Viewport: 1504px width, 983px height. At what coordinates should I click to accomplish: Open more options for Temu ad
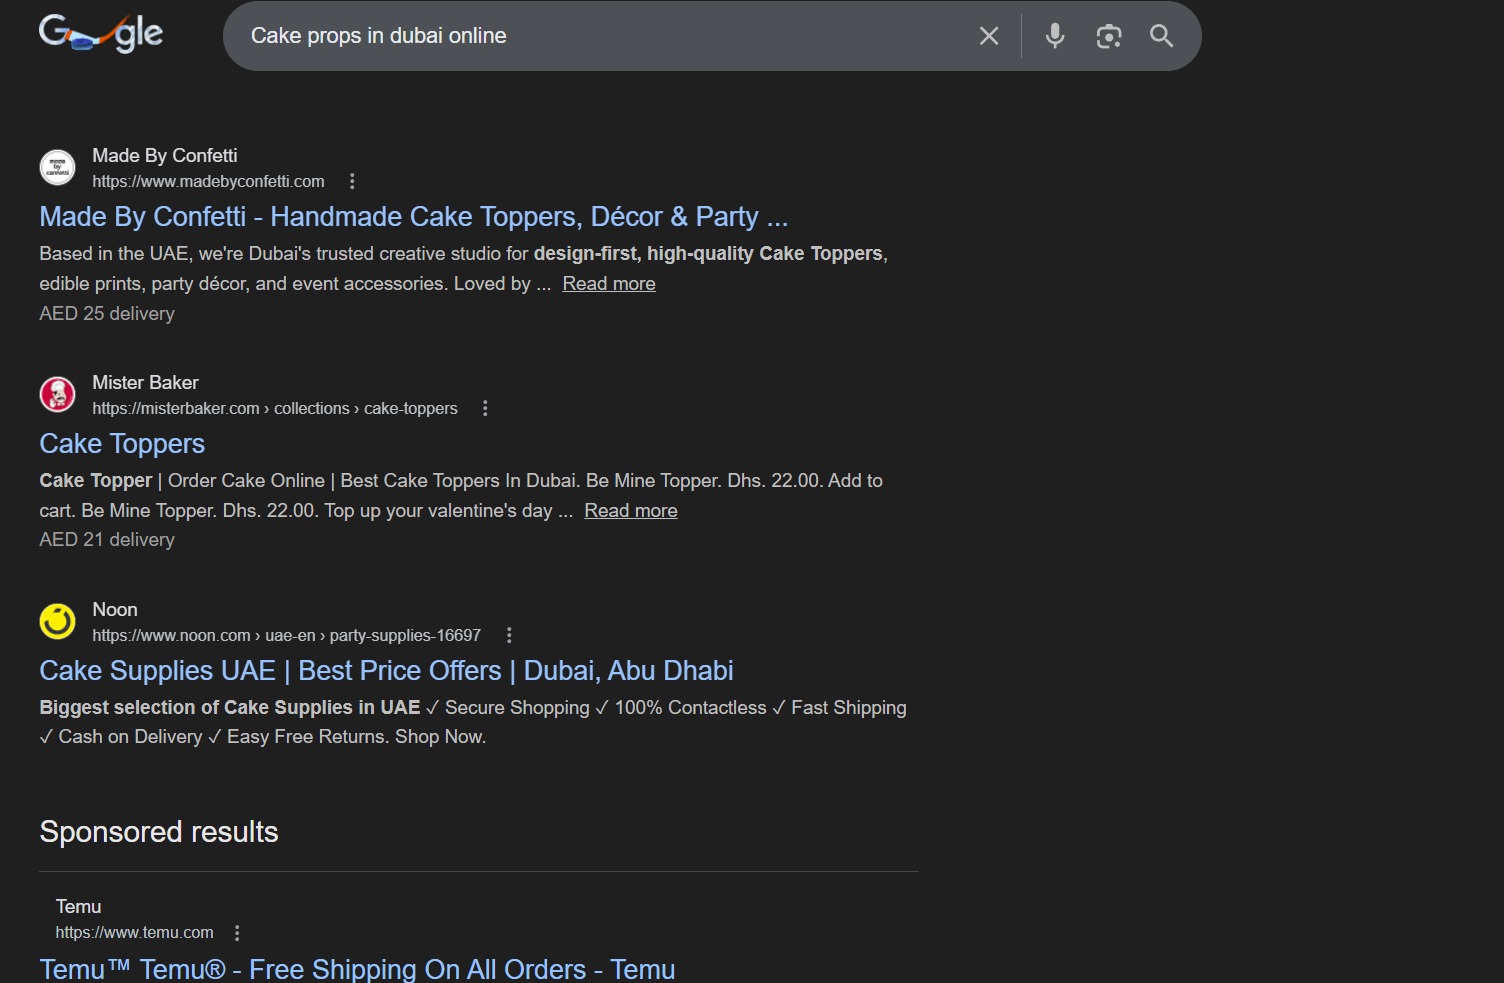[237, 933]
